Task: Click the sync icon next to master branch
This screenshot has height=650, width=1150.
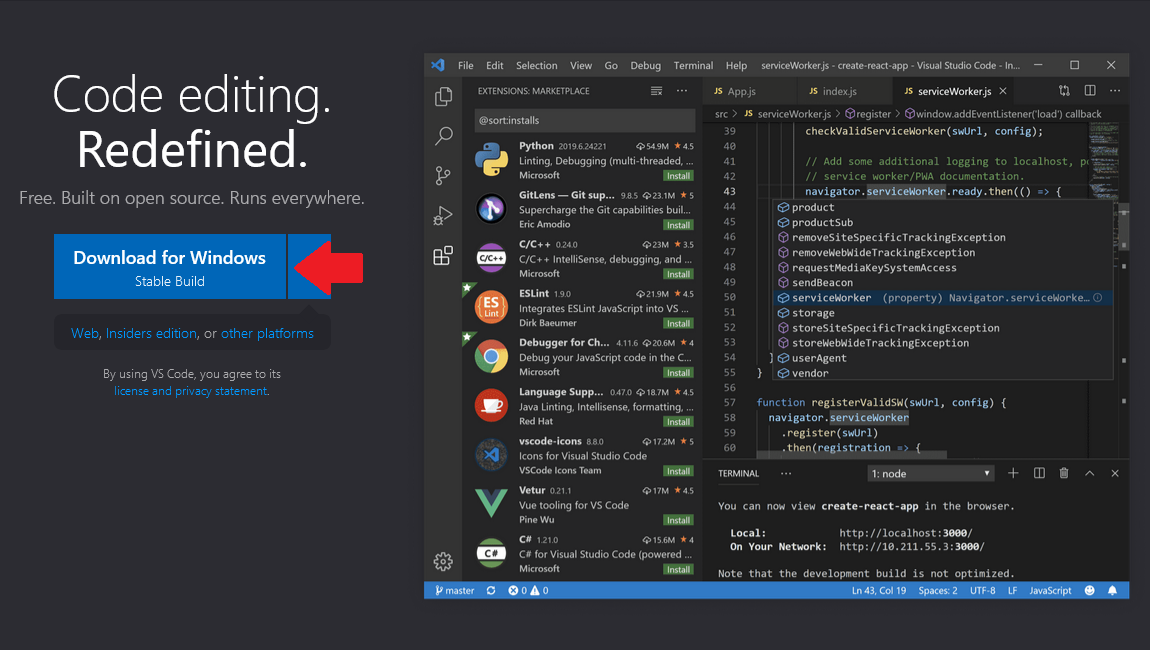Action: pyautogui.click(x=490, y=590)
